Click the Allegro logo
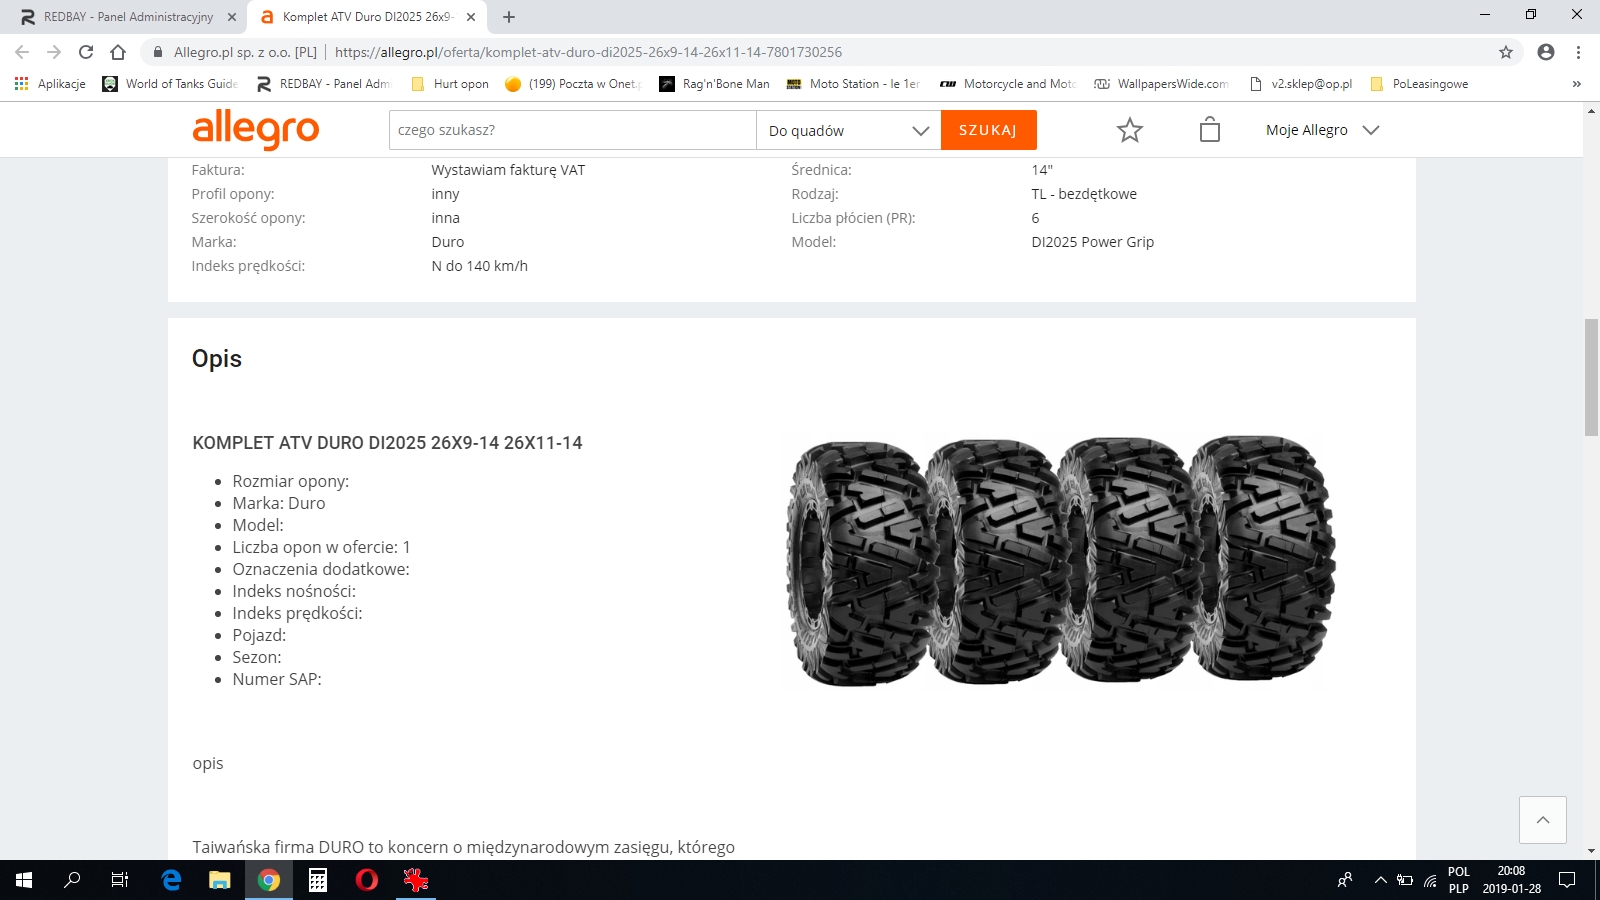Screen dimensions: 1600x900 [x=255, y=130]
